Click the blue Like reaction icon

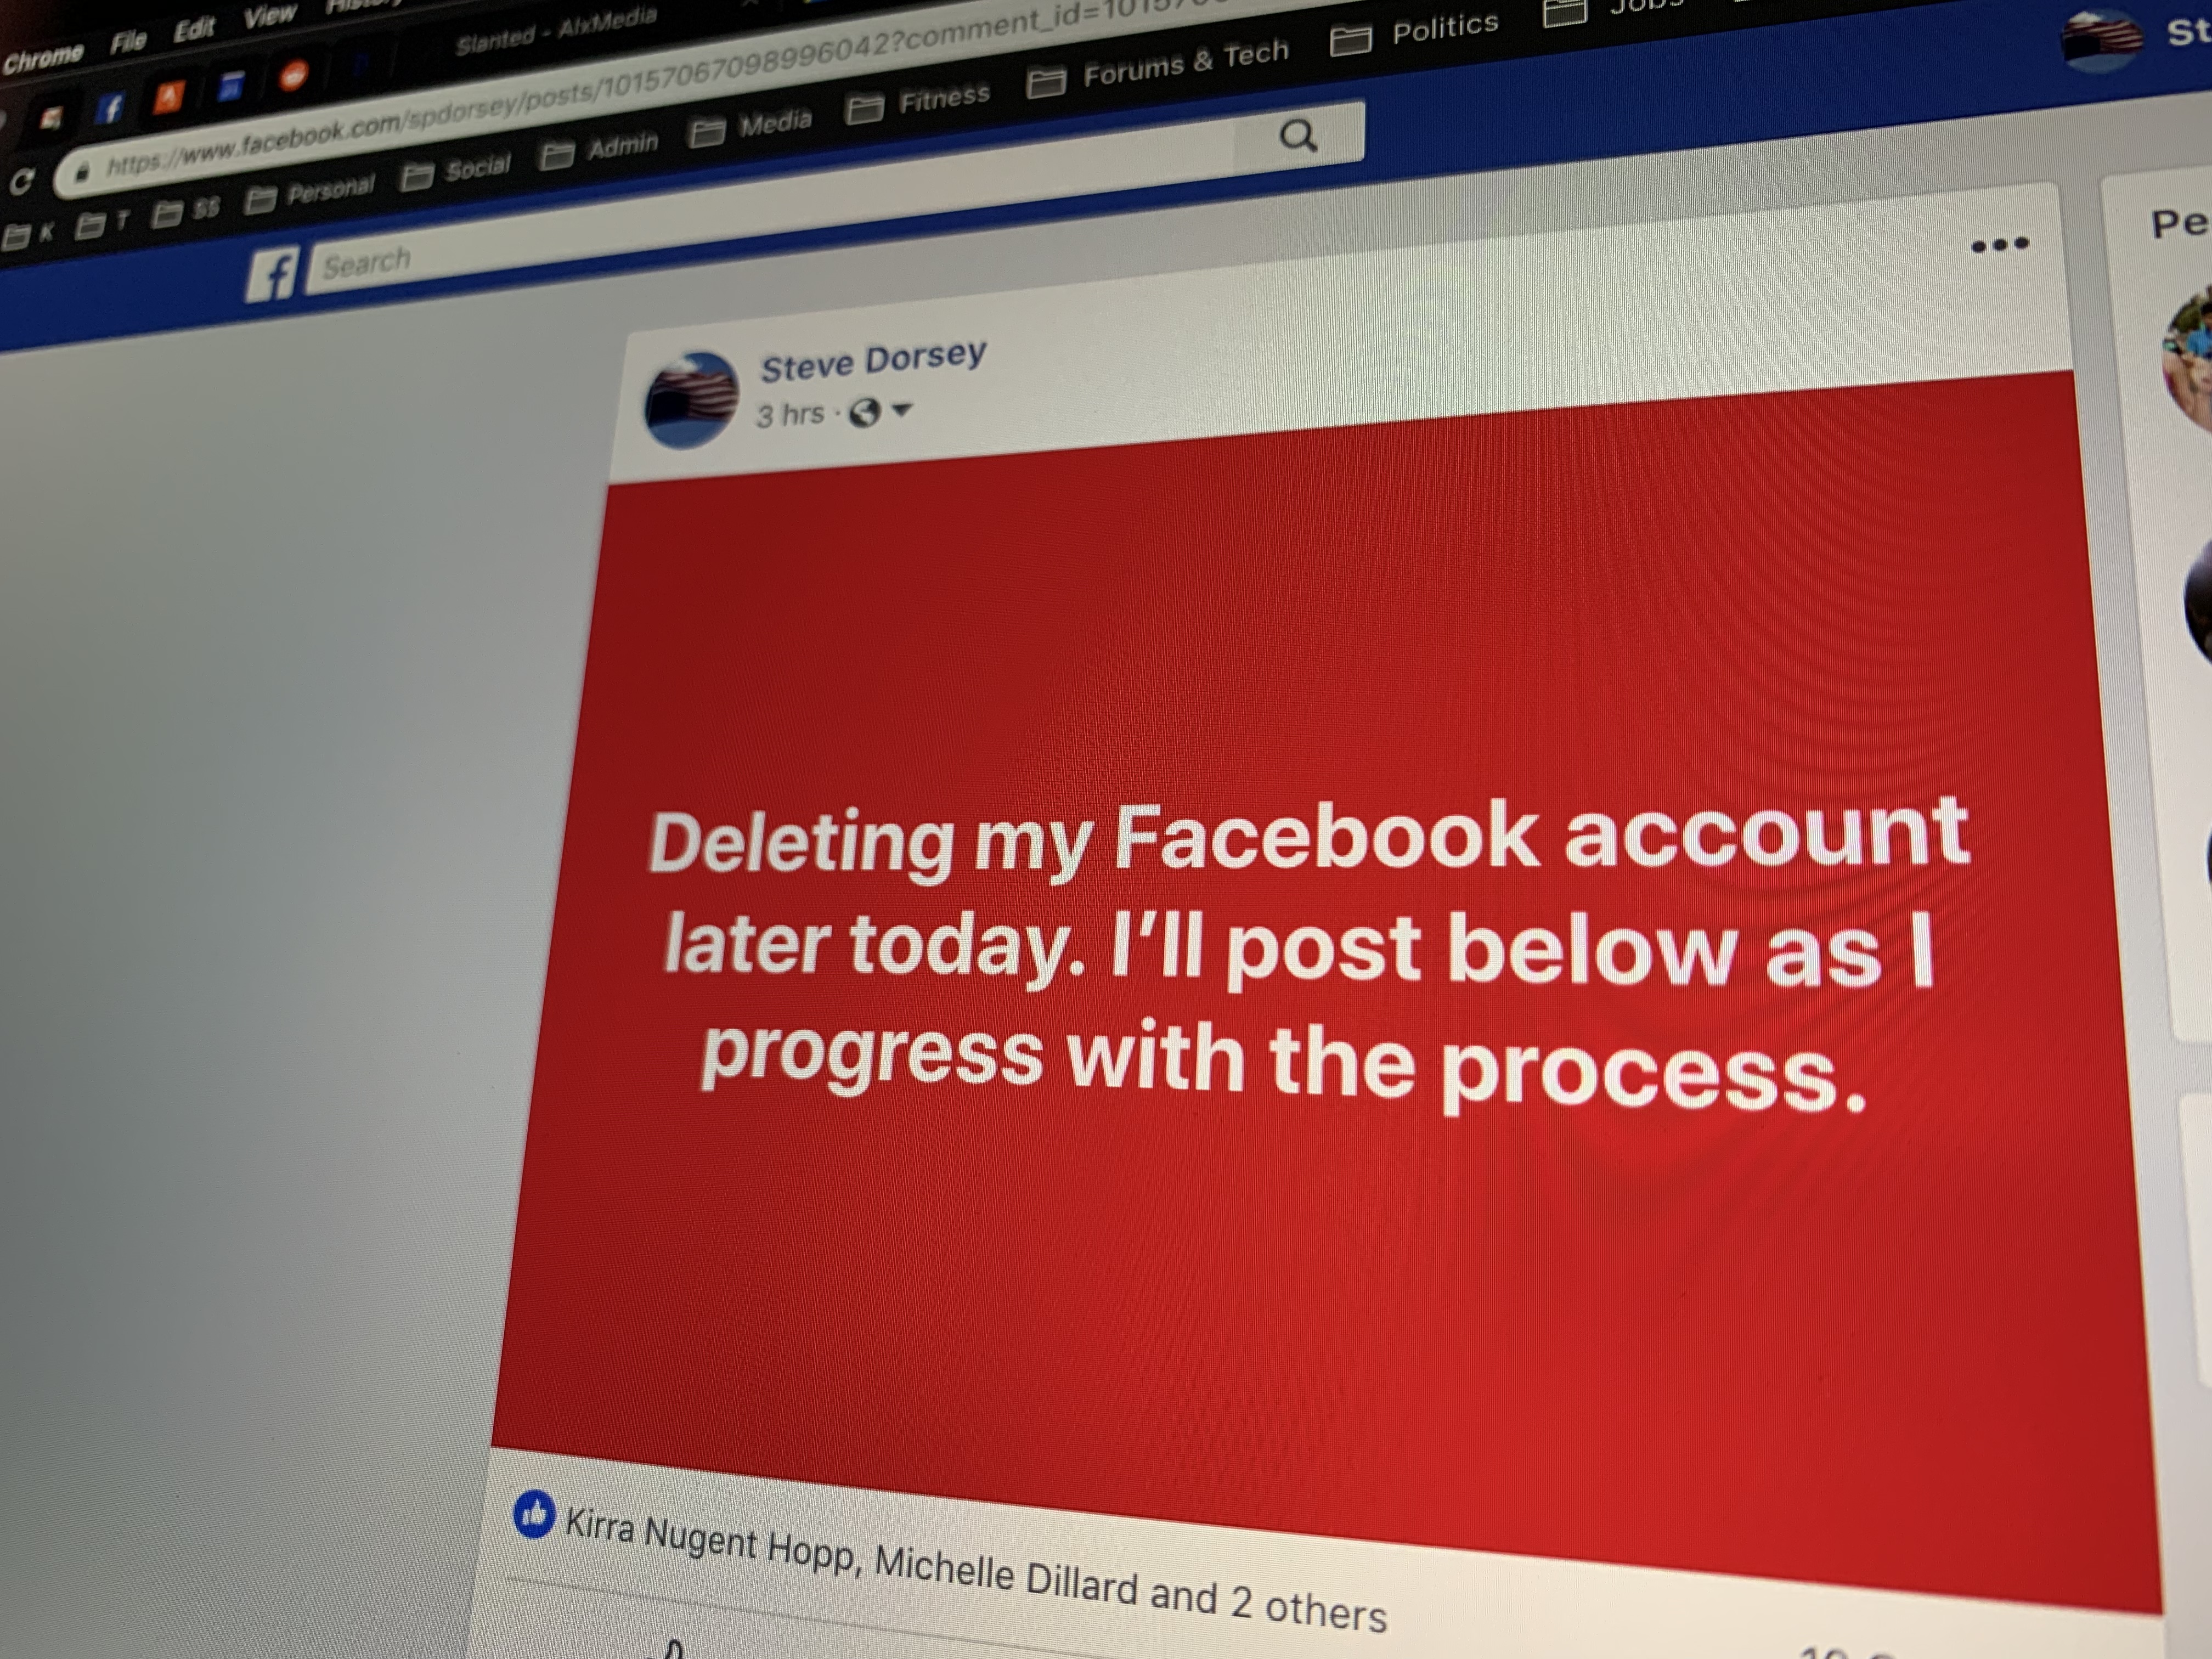point(533,1514)
